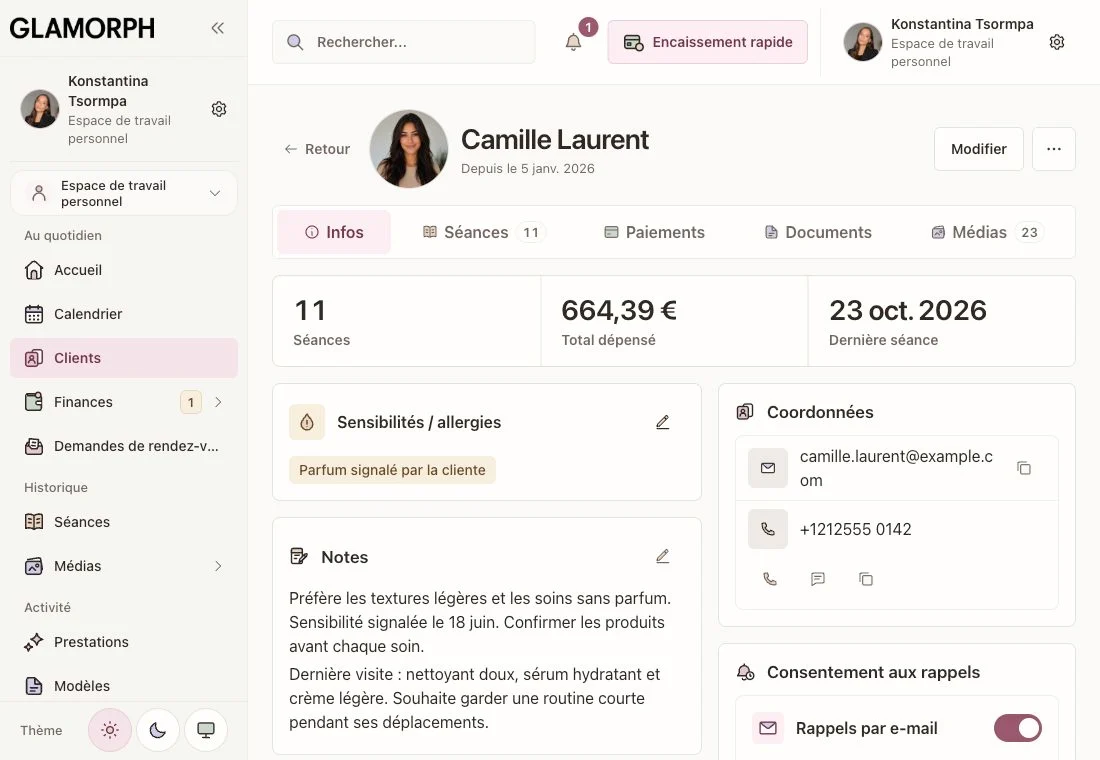Click Camille Laurent's profile photo

pyautogui.click(x=409, y=149)
